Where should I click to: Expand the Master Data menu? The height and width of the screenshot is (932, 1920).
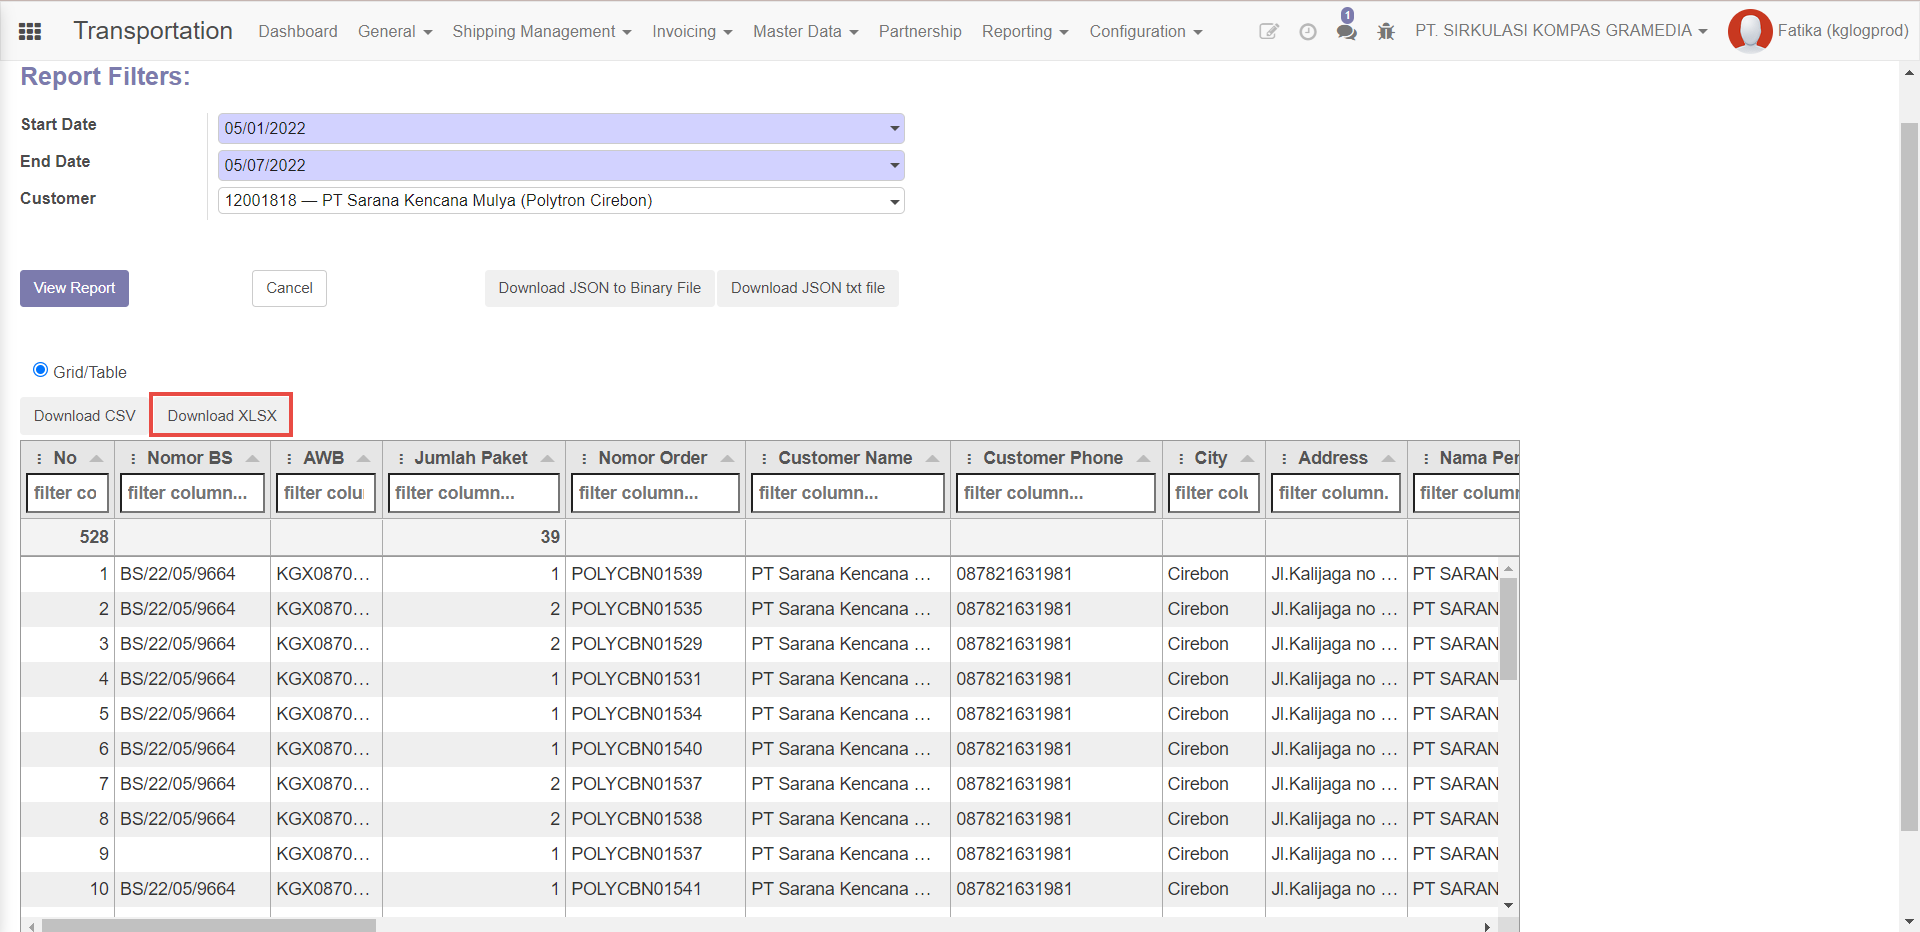pyautogui.click(x=806, y=31)
